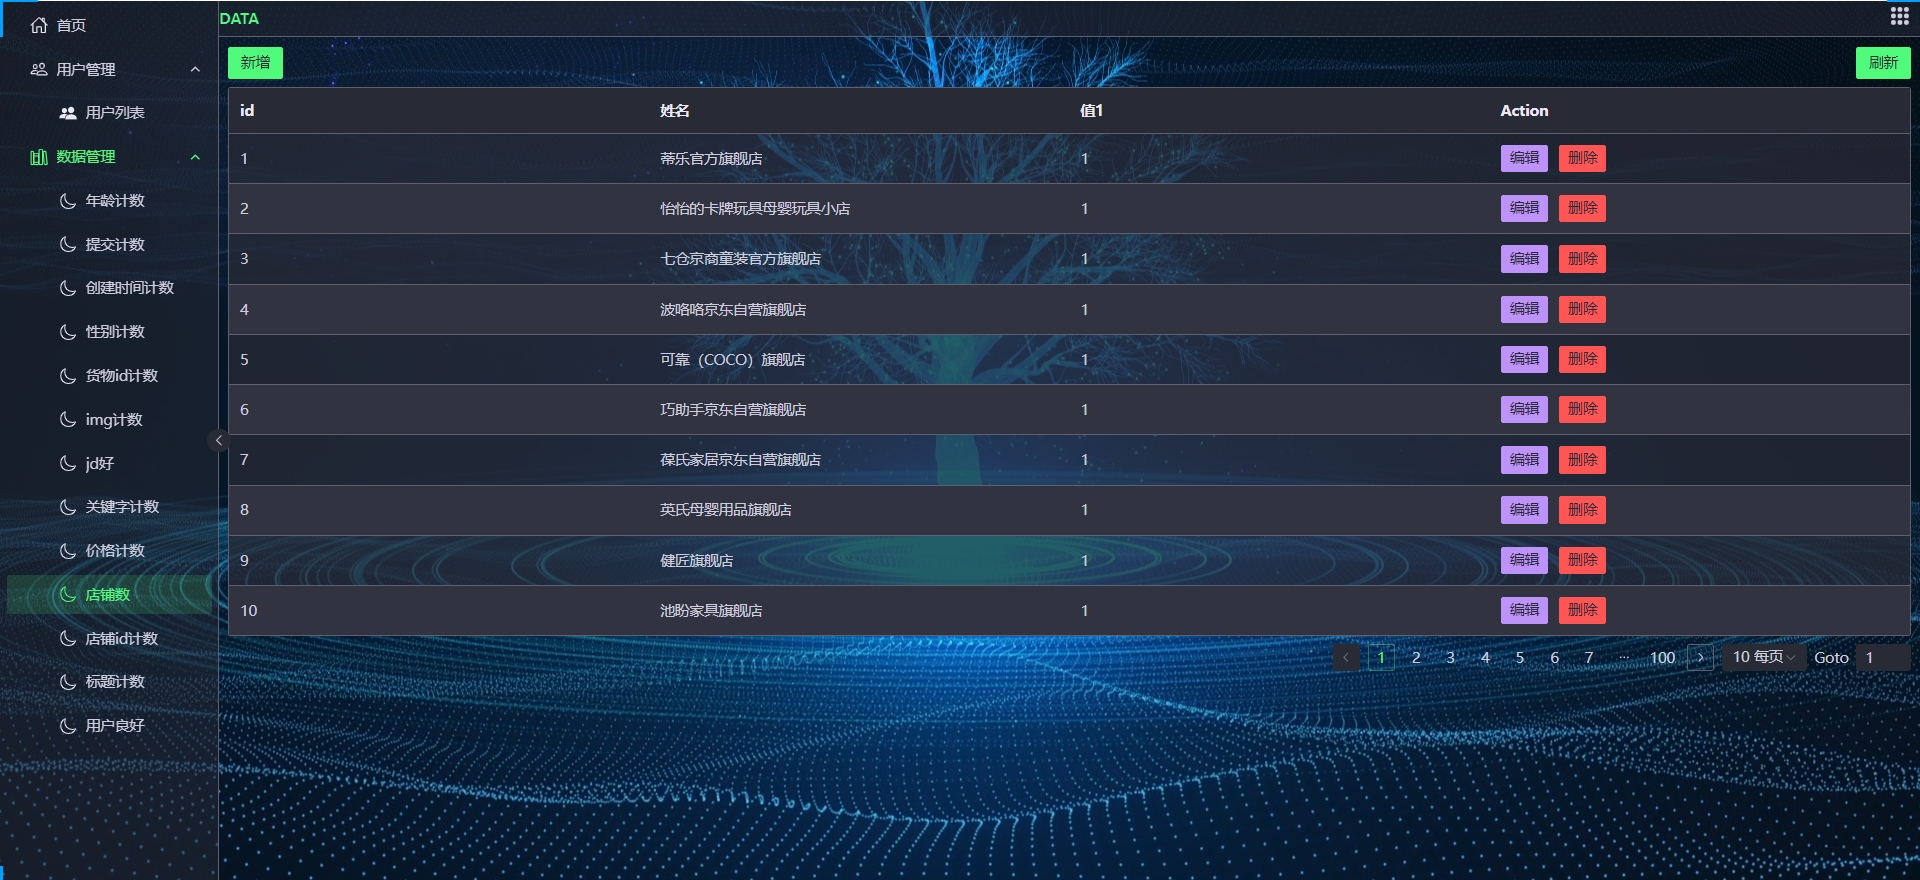Go to previous page arrow in pagination

pos(1346,658)
